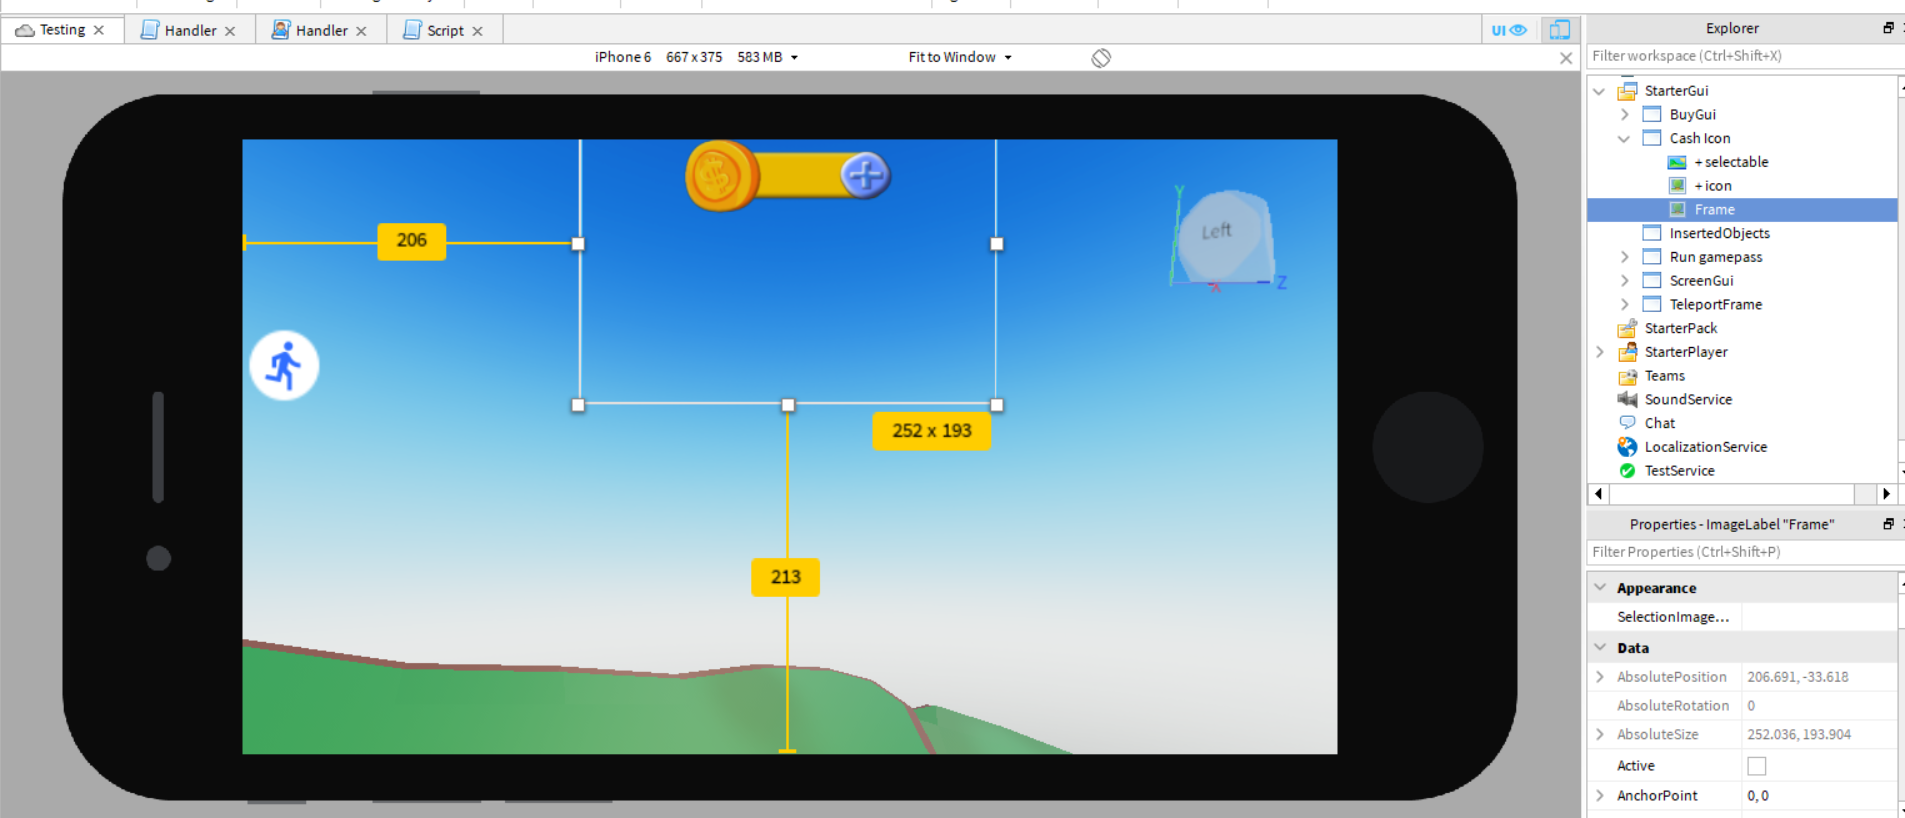Screen dimensions: 1905x818
Task: Click the bottom-center resize handle of the frame
Action: pos(788,405)
